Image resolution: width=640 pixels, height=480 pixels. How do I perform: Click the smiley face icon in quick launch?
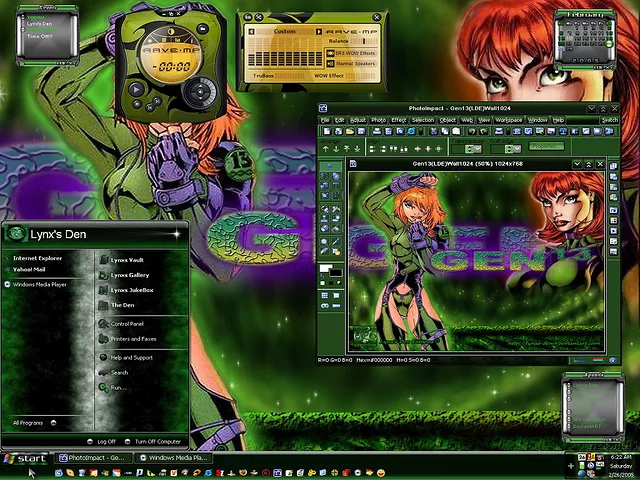click(381, 473)
